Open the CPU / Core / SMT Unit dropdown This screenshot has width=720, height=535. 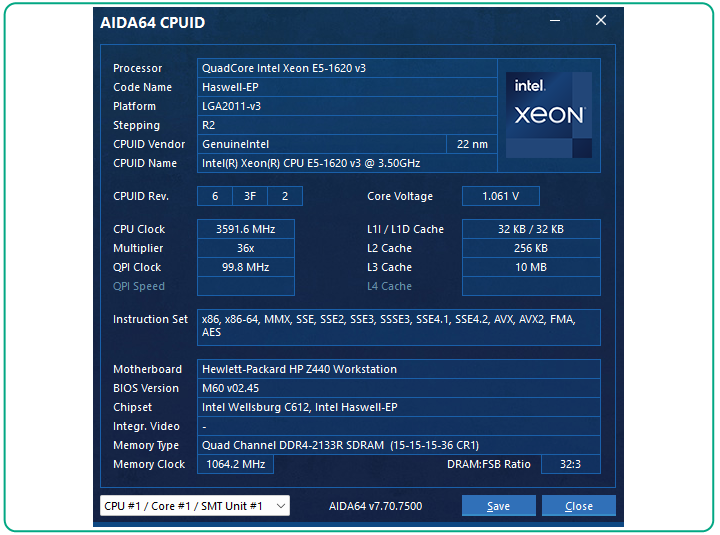195,506
